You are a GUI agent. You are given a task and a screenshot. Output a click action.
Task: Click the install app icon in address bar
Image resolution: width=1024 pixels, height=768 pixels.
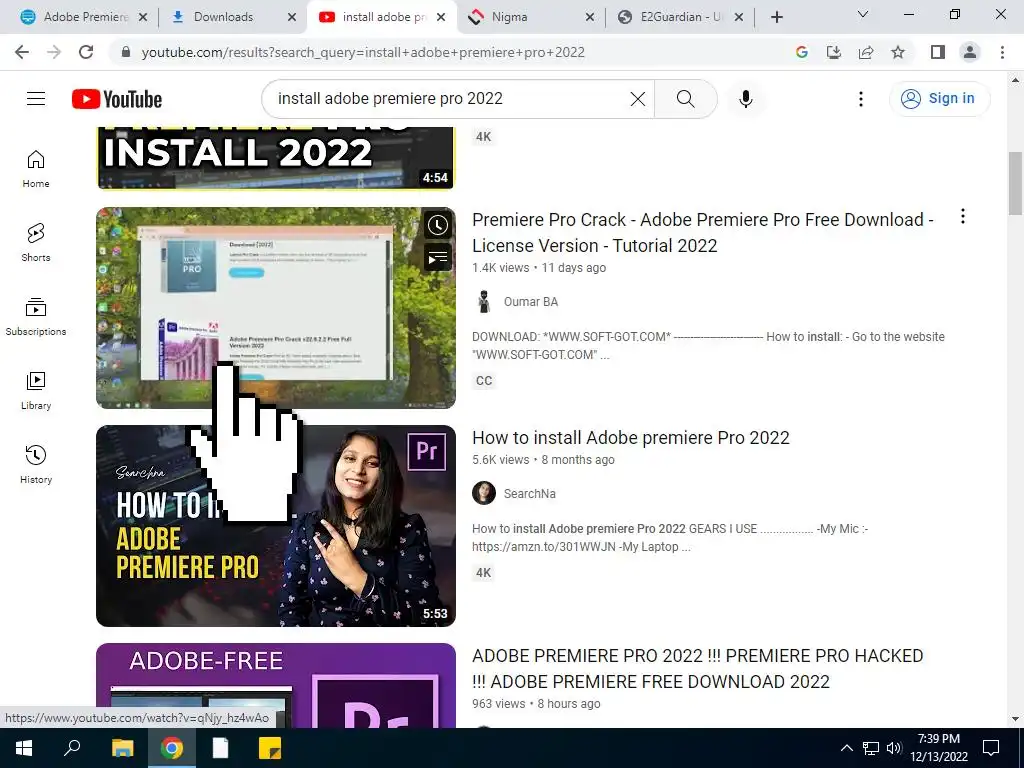[x=834, y=52]
